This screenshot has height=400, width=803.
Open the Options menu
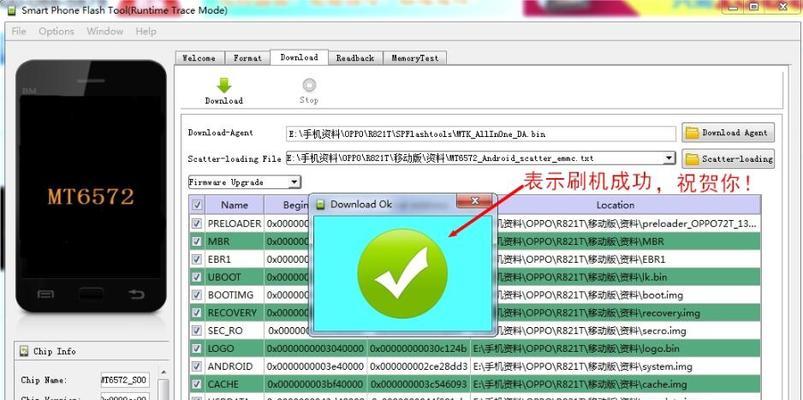[56, 31]
